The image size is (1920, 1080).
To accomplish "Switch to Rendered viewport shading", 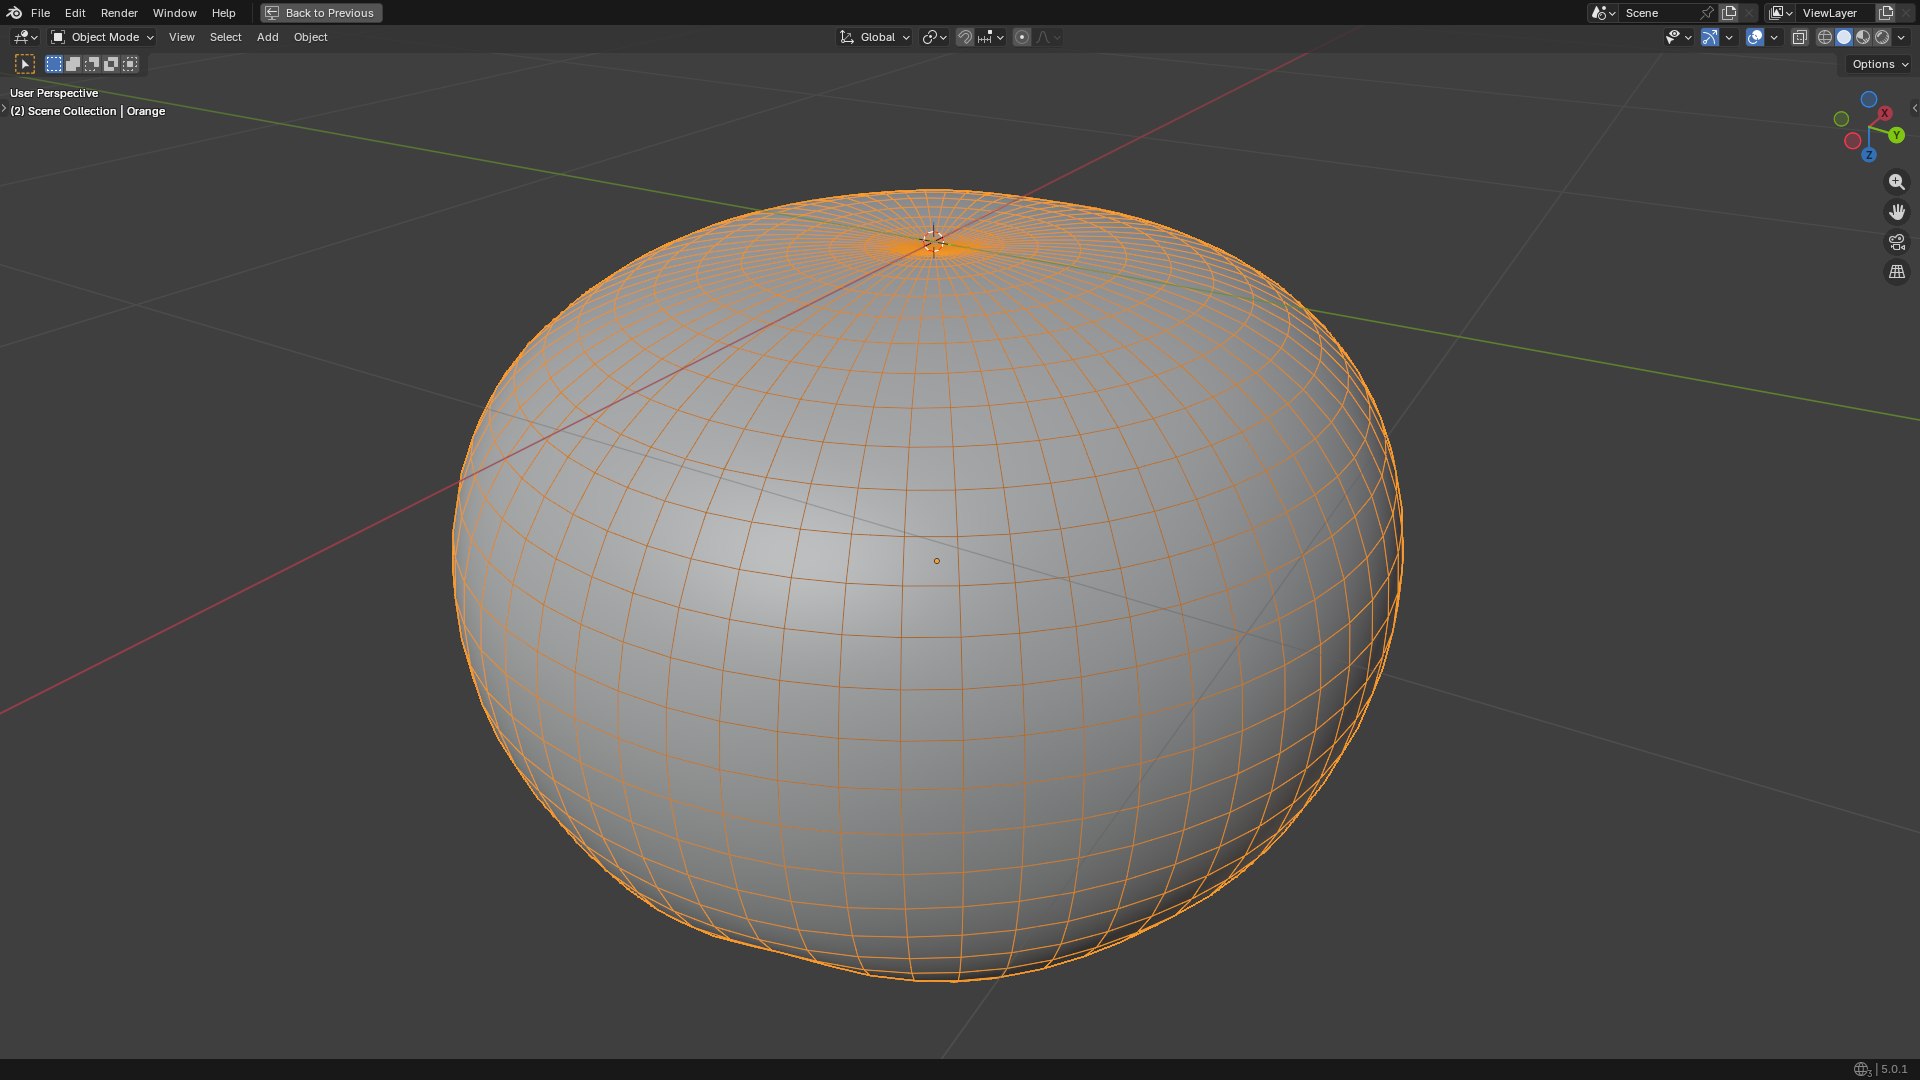I will click(1882, 37).
